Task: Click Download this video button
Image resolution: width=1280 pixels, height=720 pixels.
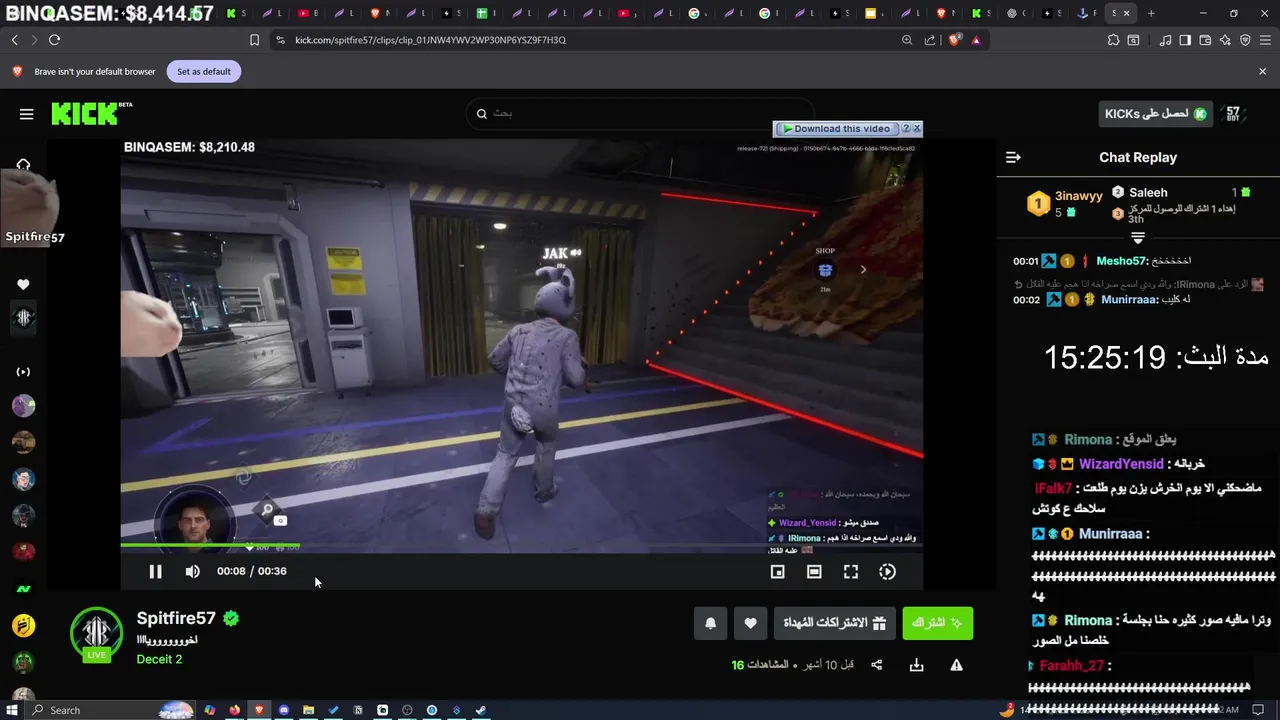Action: point(836,128)
